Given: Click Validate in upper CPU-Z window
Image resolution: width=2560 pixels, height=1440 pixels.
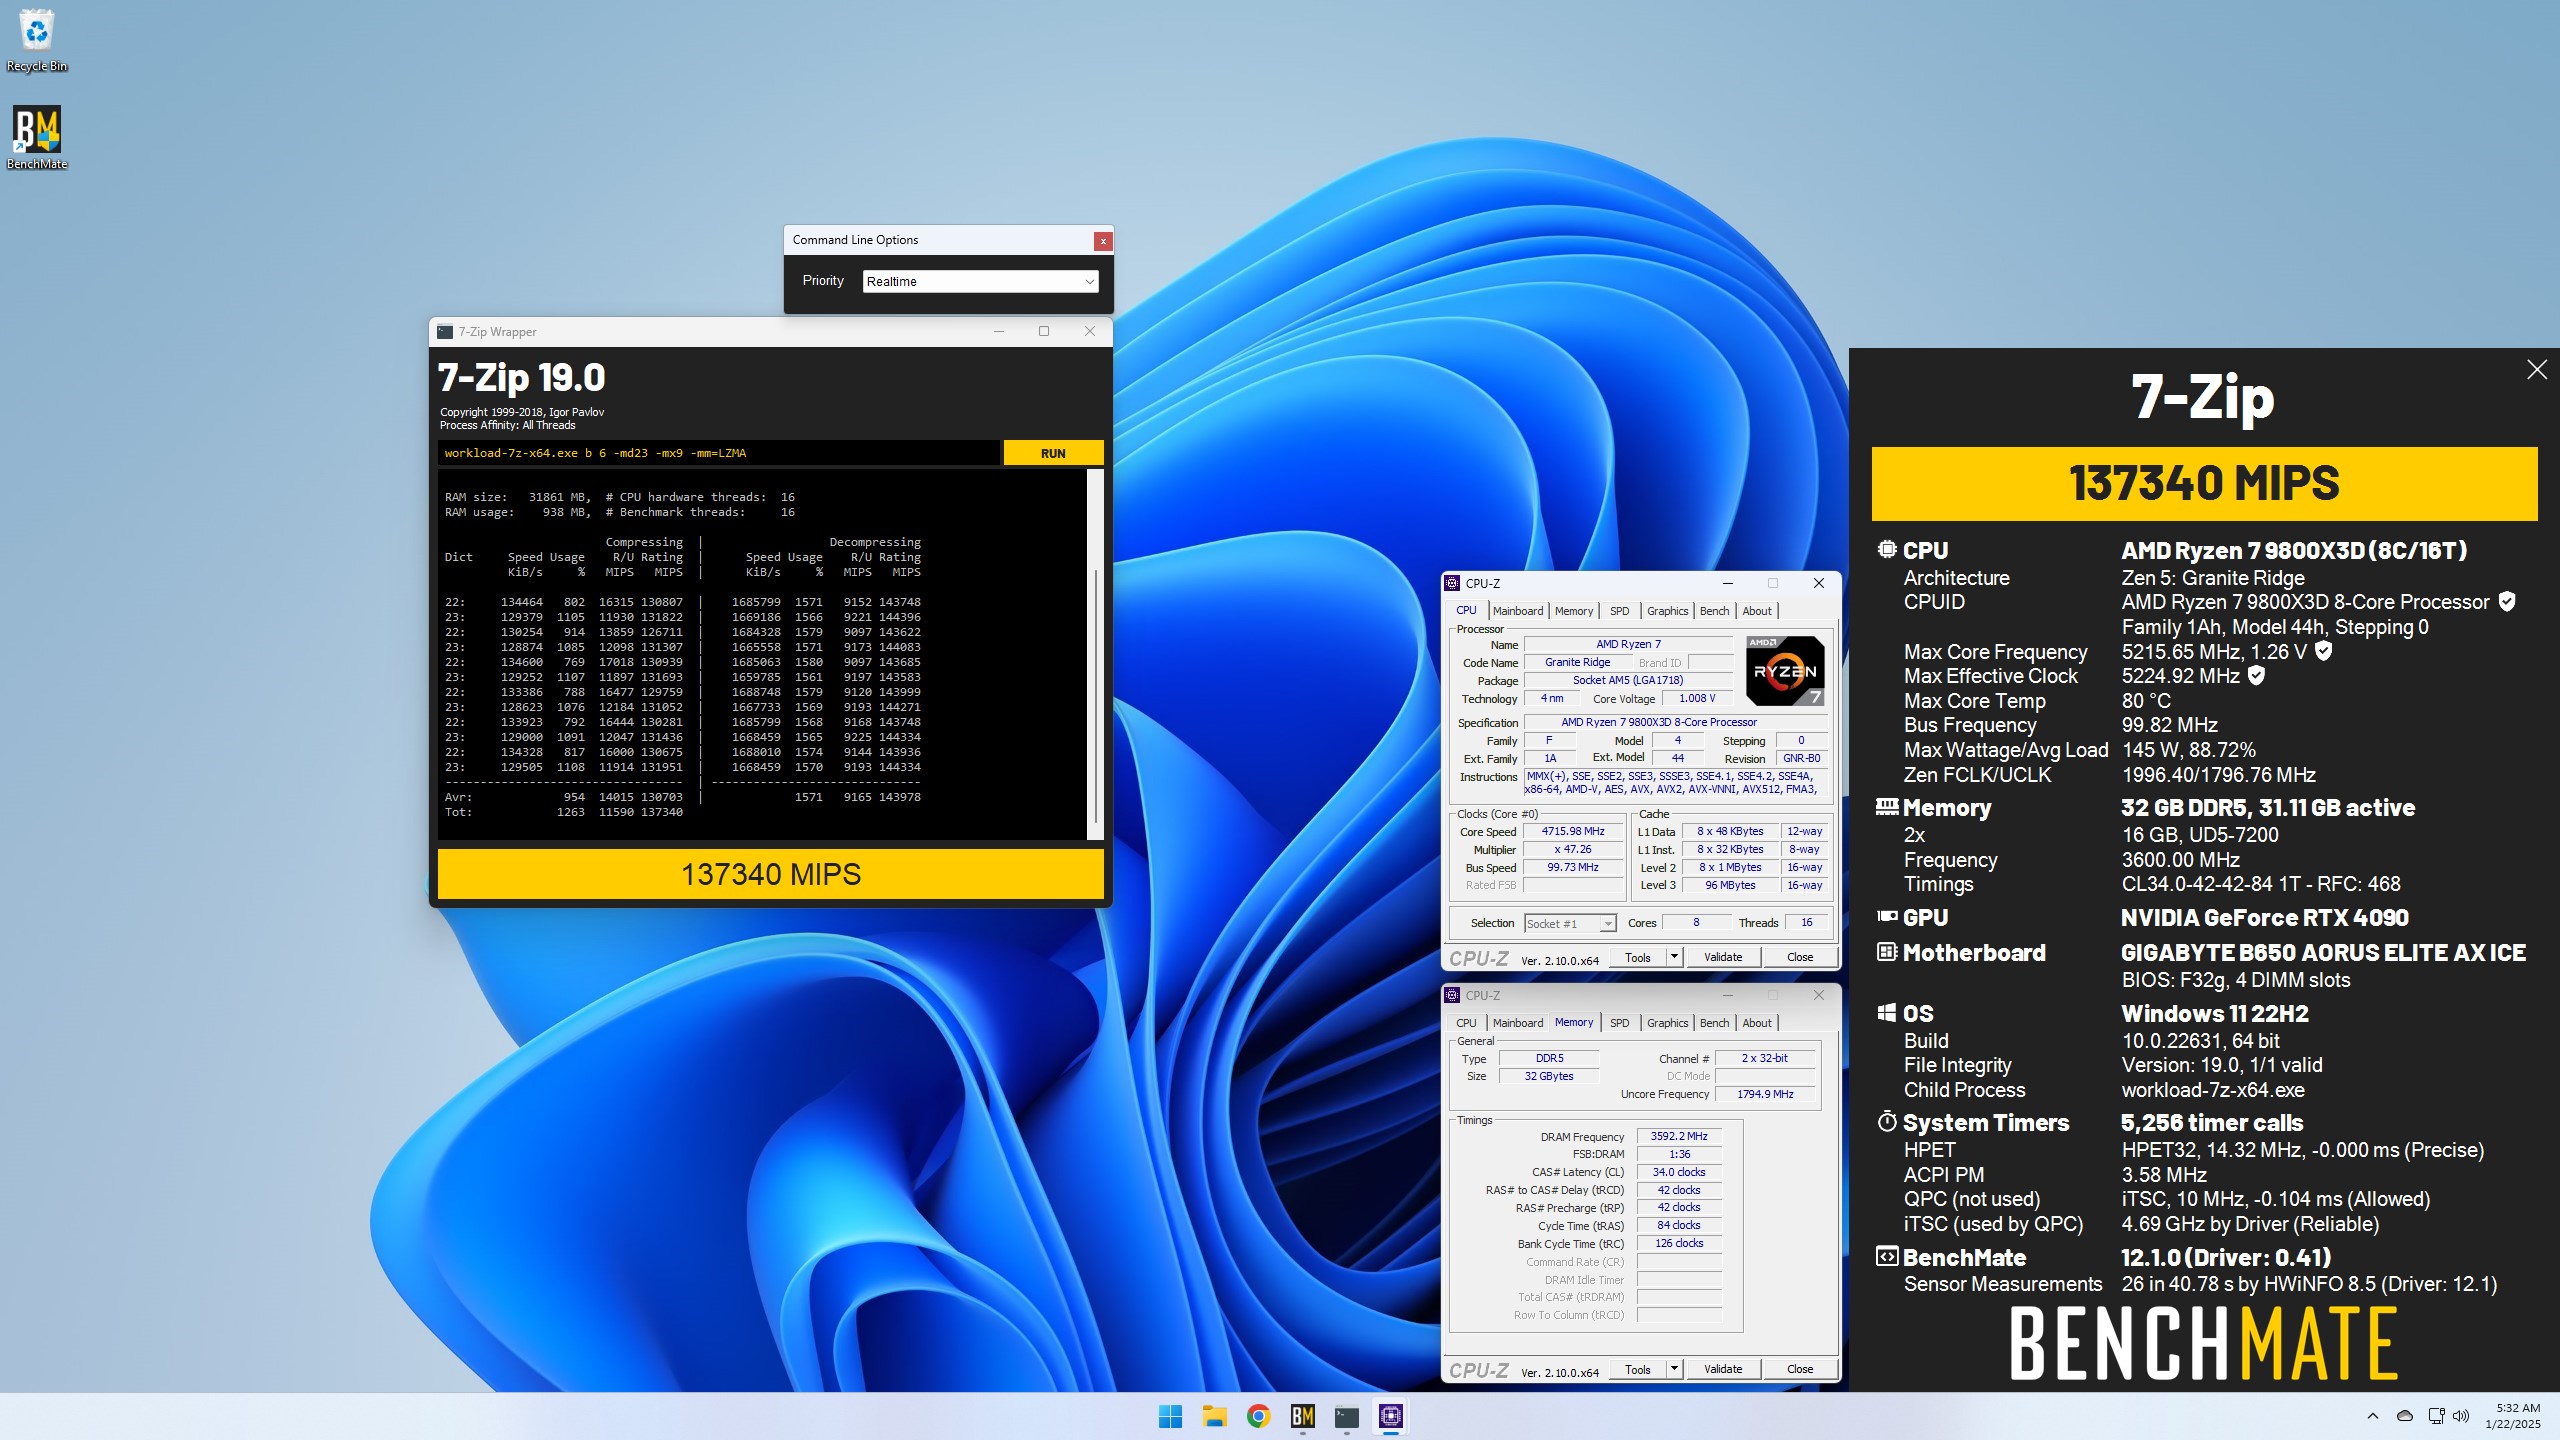Looking at the screenshot, I should (x=1722, y=957).
